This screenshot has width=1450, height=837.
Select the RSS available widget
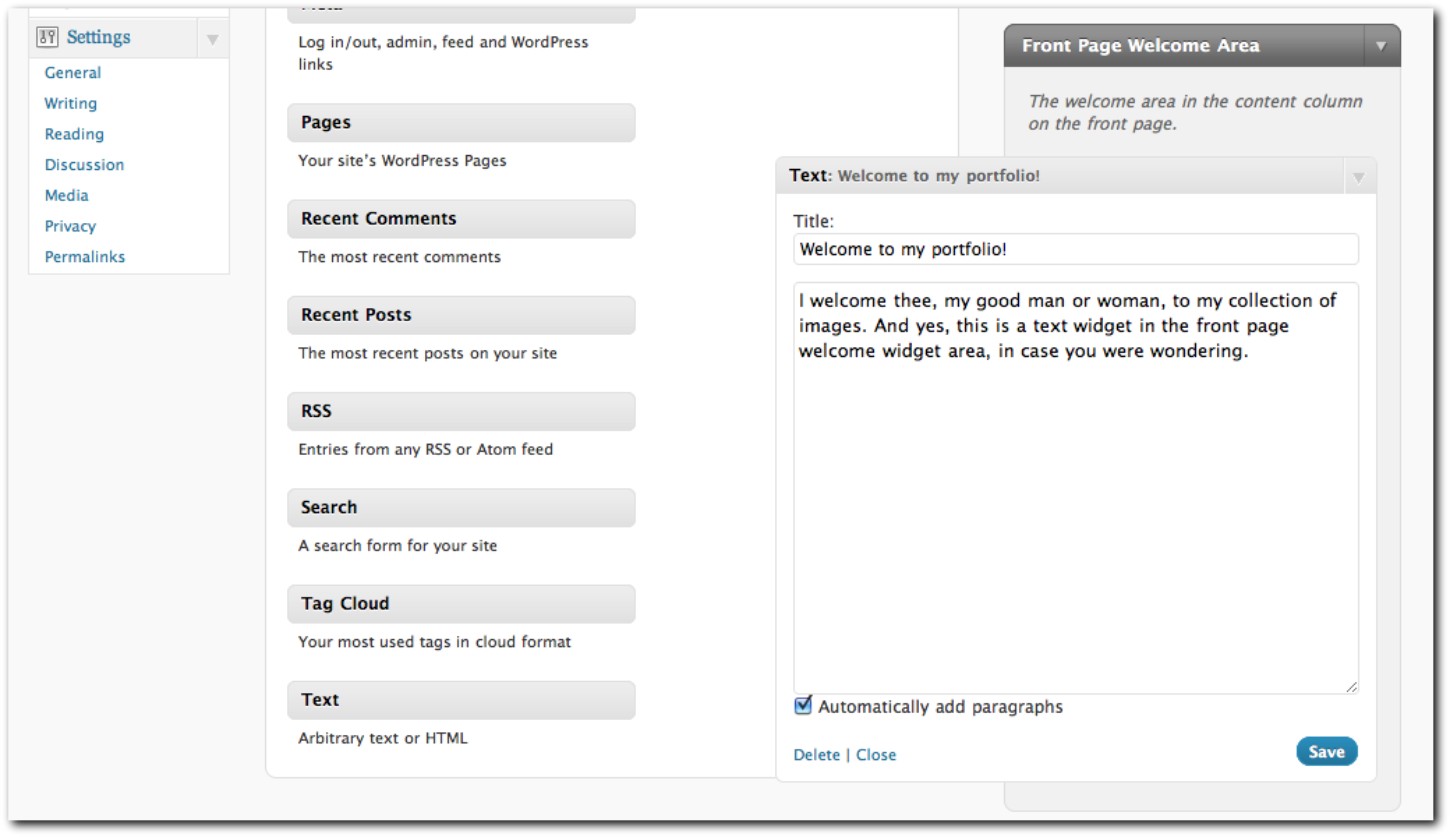tap(461, 411)
